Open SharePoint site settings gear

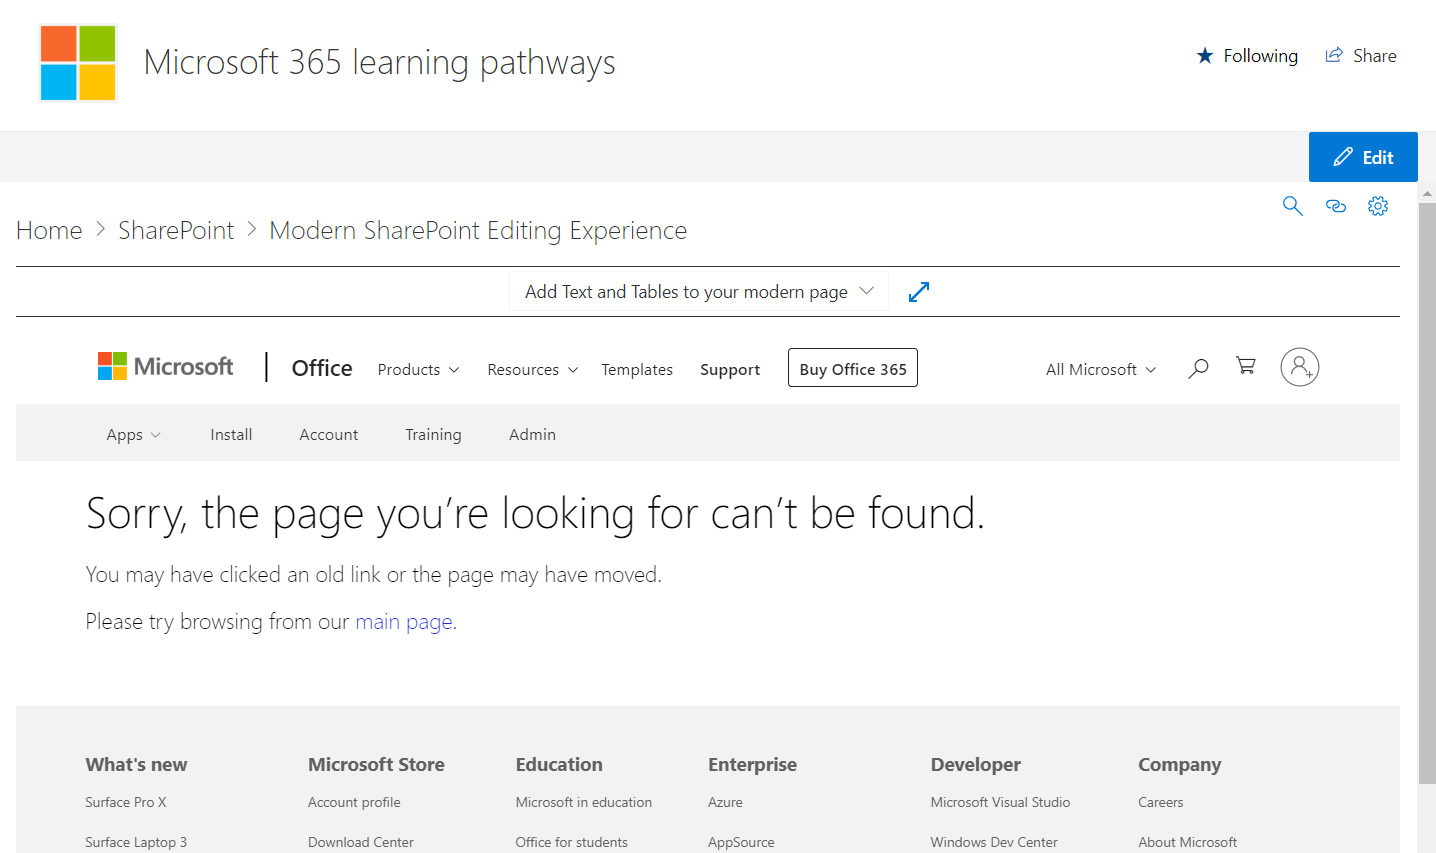(1378, 205)
